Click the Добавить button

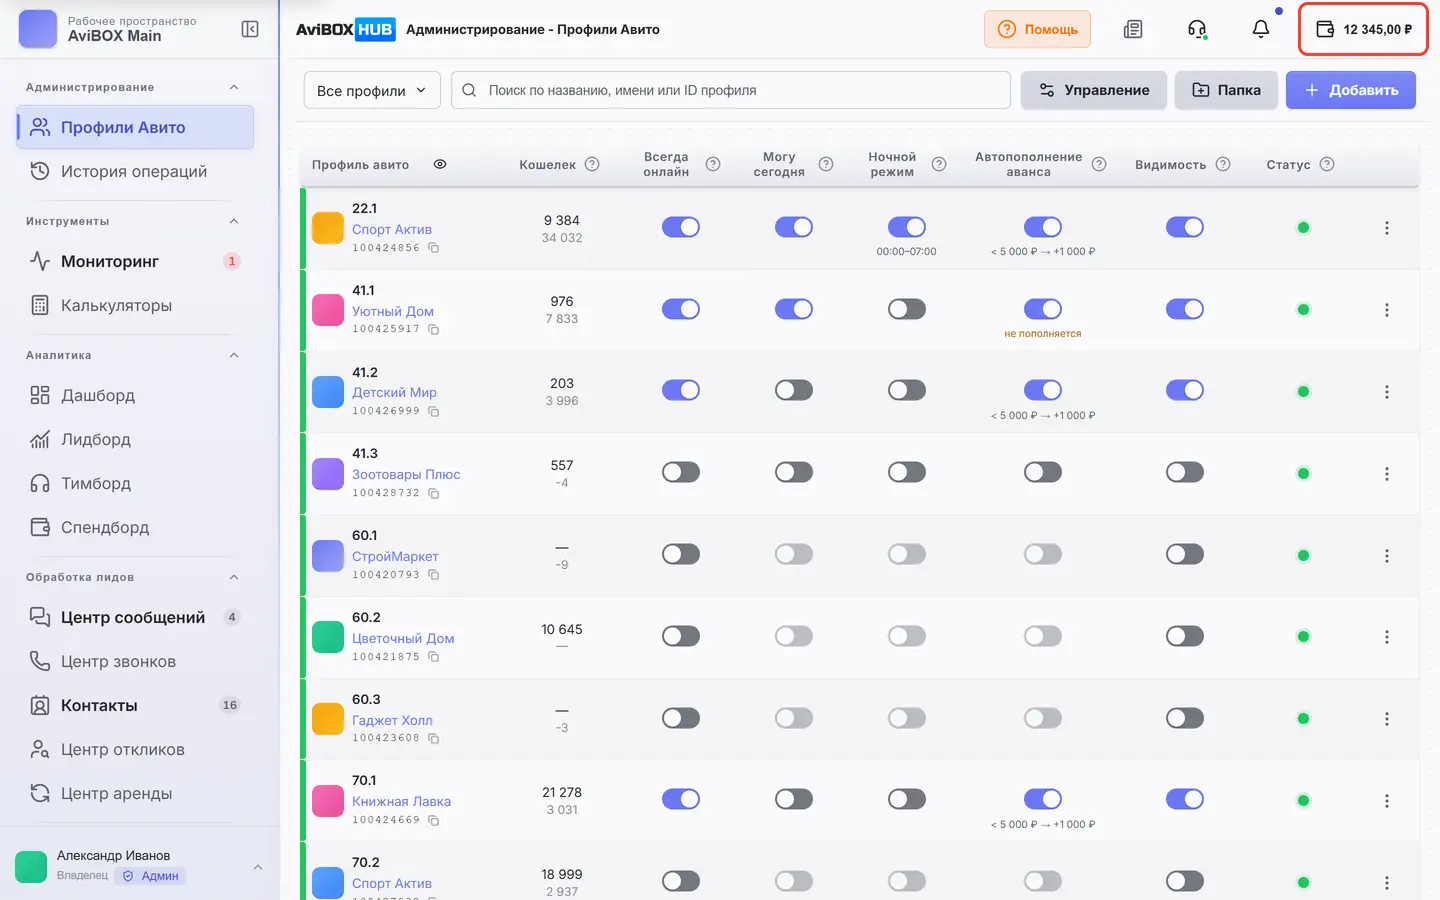pyautogui.click(x=1350, y=90)
